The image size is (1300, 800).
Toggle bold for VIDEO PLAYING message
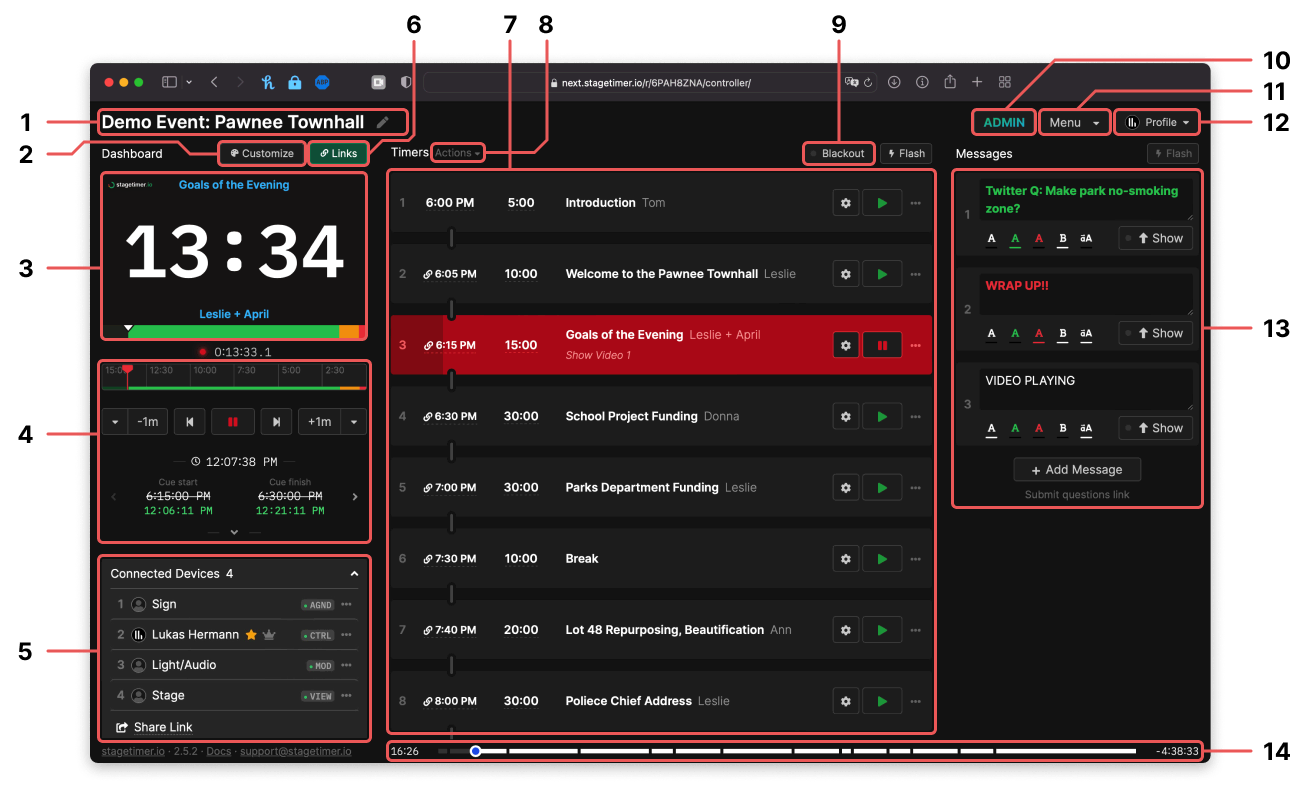click(x=1063, y=429)
